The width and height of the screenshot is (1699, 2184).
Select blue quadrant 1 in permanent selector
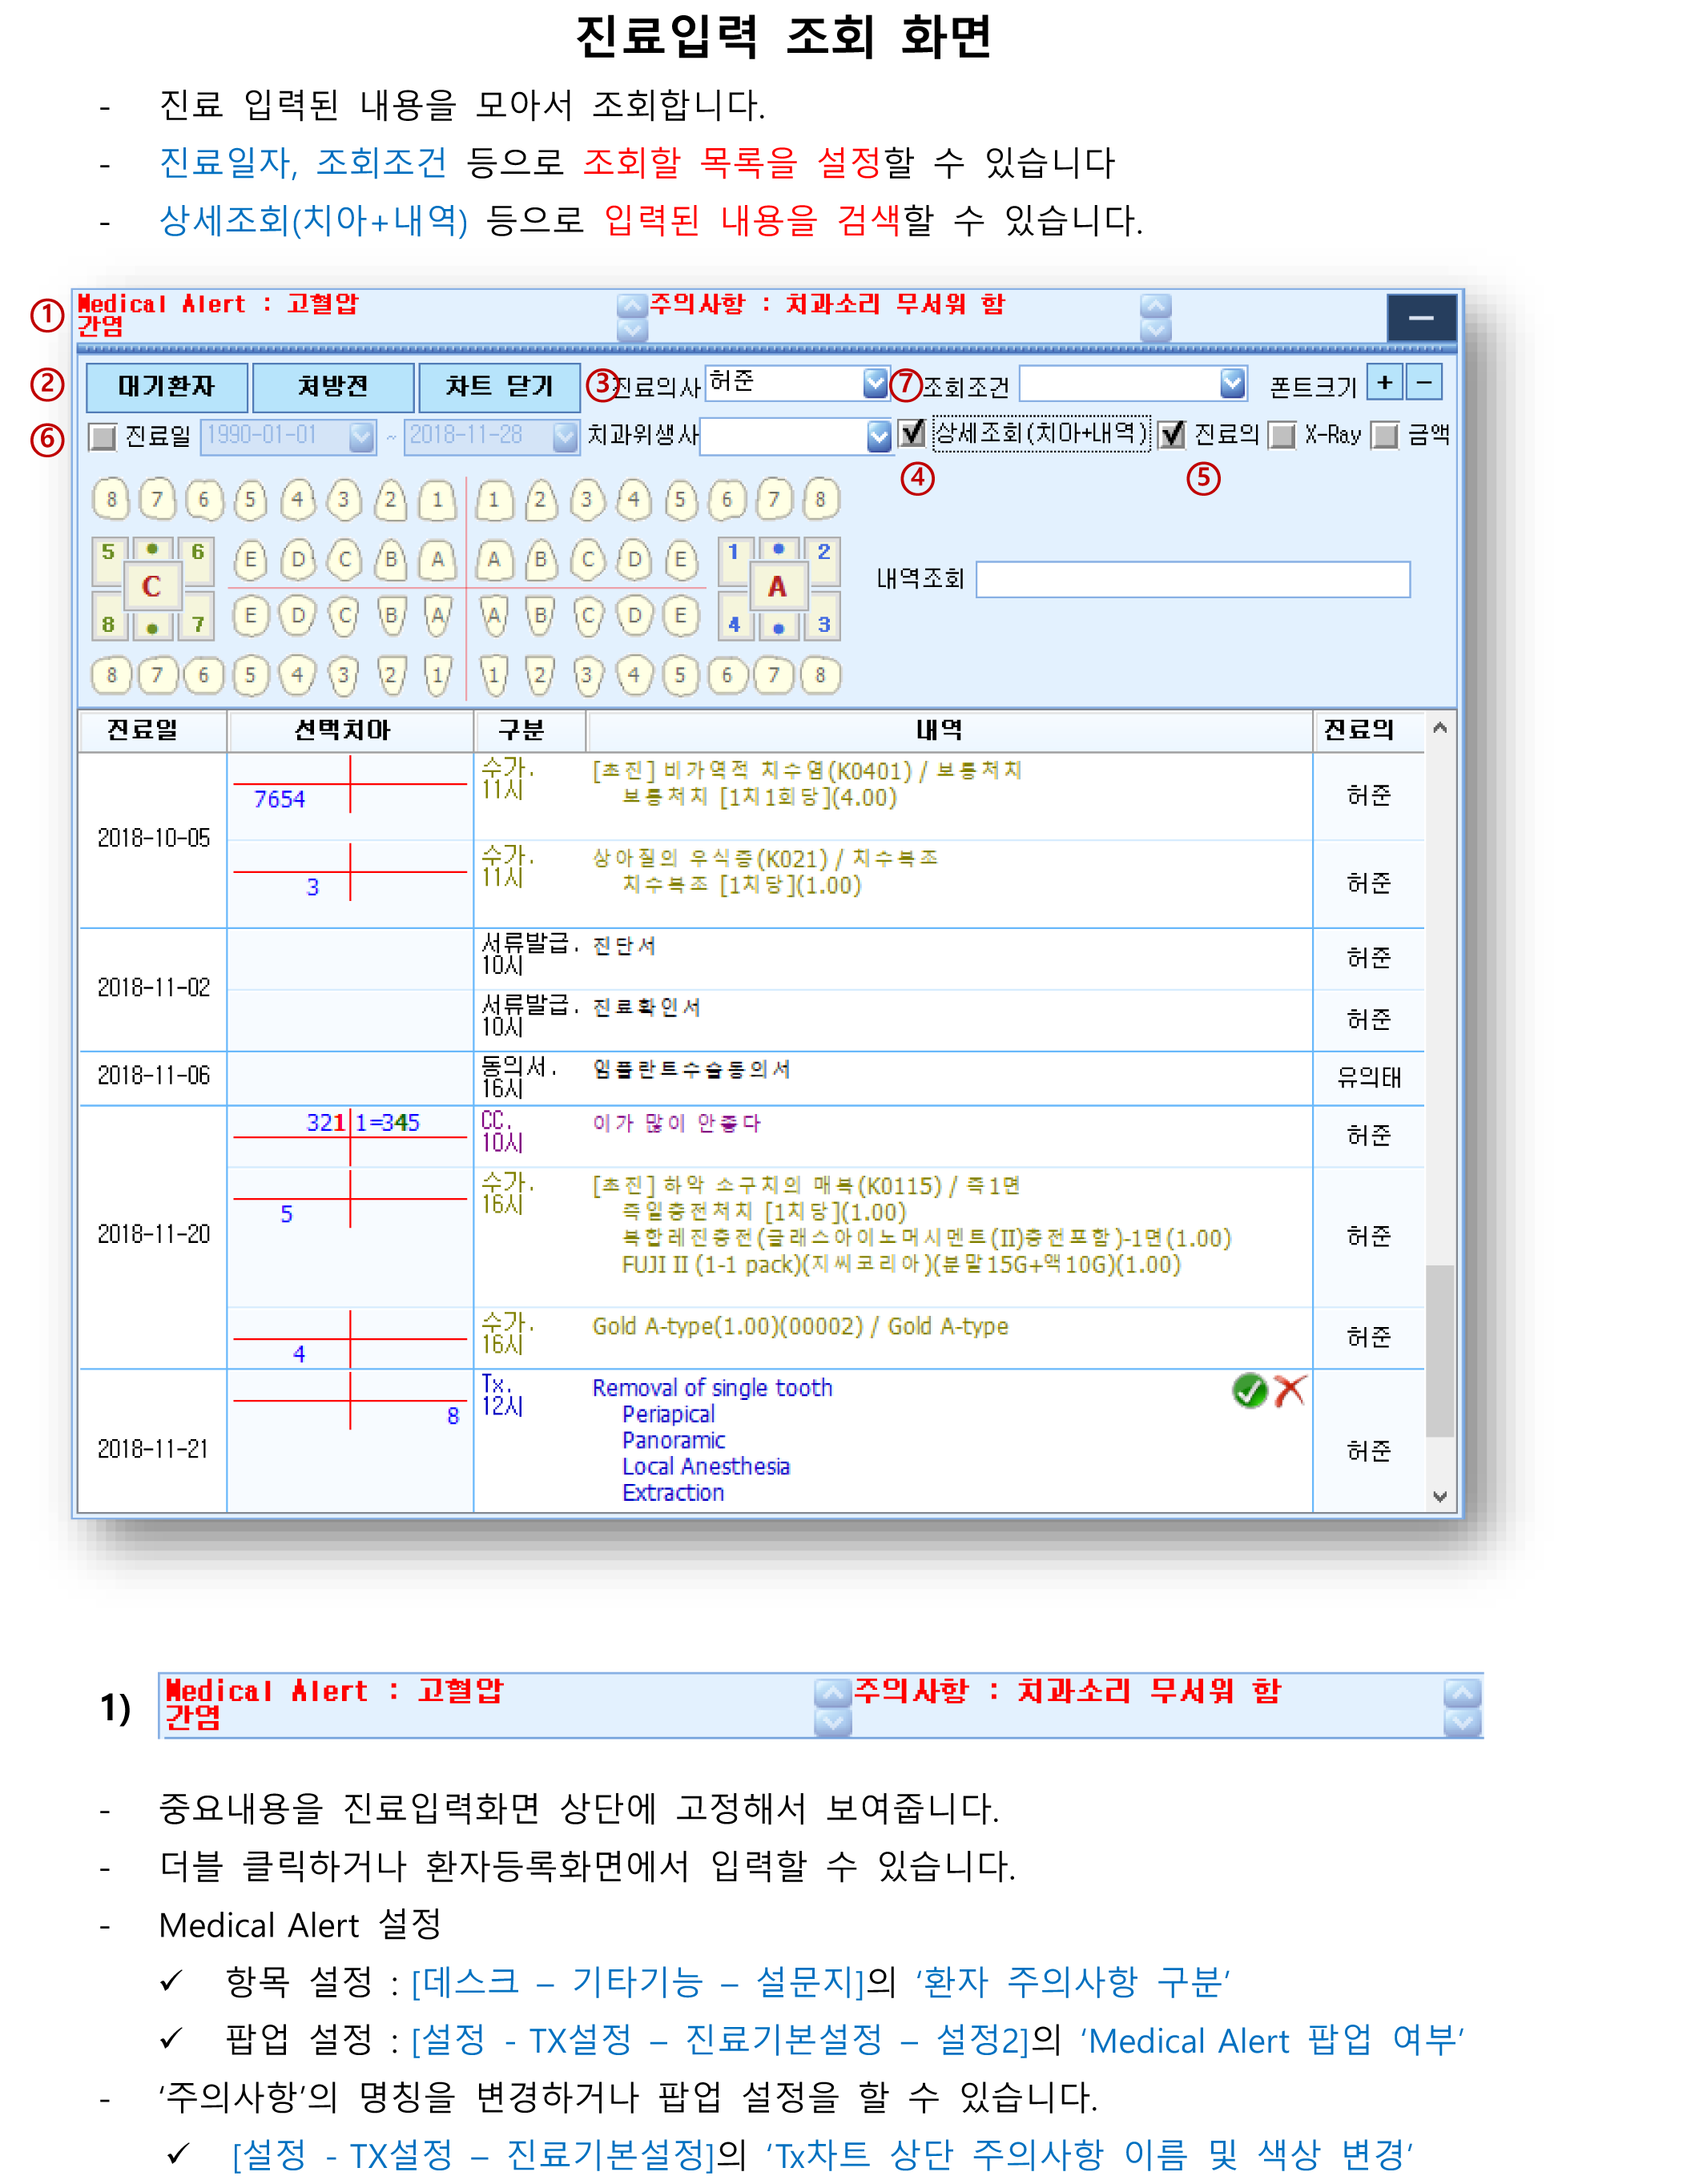tap(734, 551)
